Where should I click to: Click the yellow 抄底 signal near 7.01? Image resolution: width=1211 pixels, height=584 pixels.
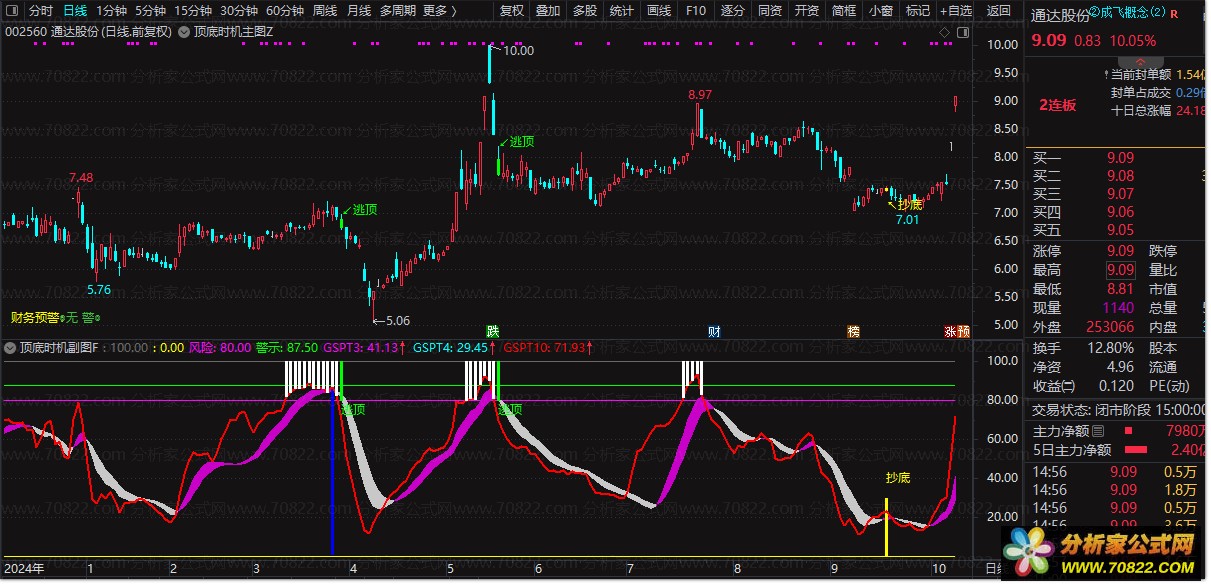click(909, 205)
